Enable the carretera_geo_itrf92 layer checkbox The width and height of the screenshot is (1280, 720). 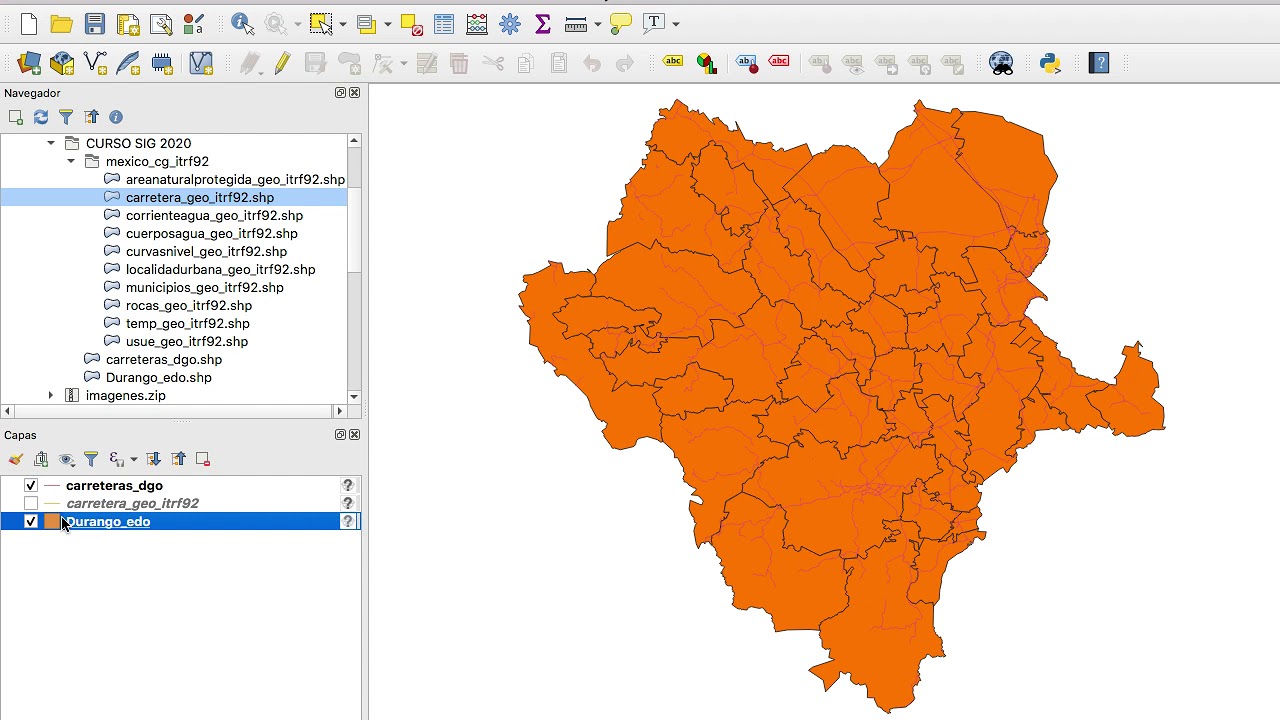(31, 503)
